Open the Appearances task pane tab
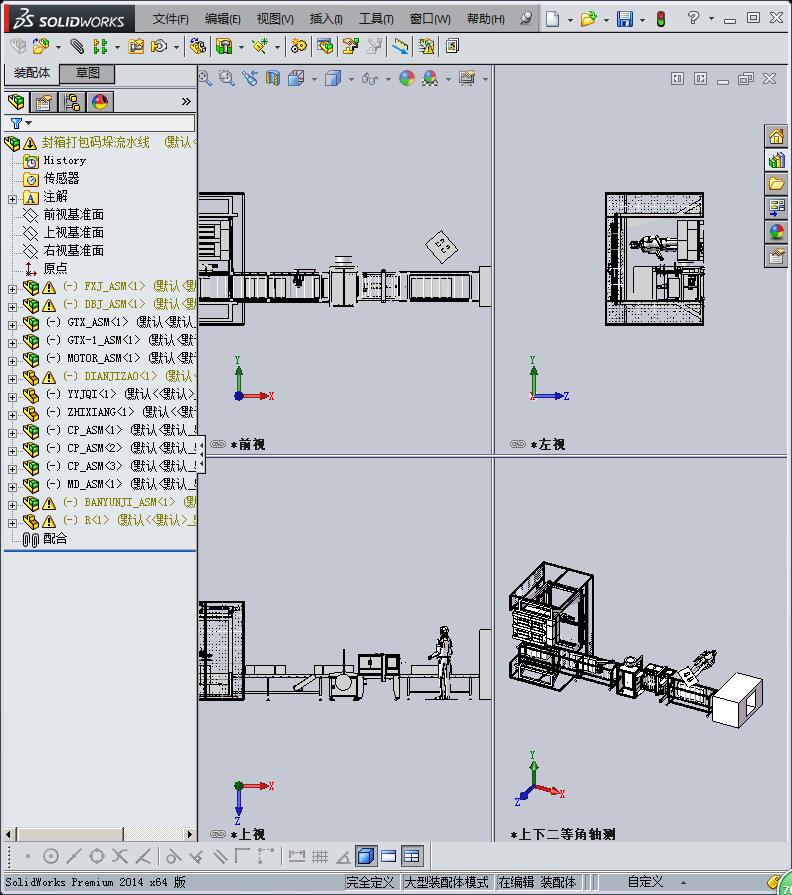792x895 pixels. (776, 232)
